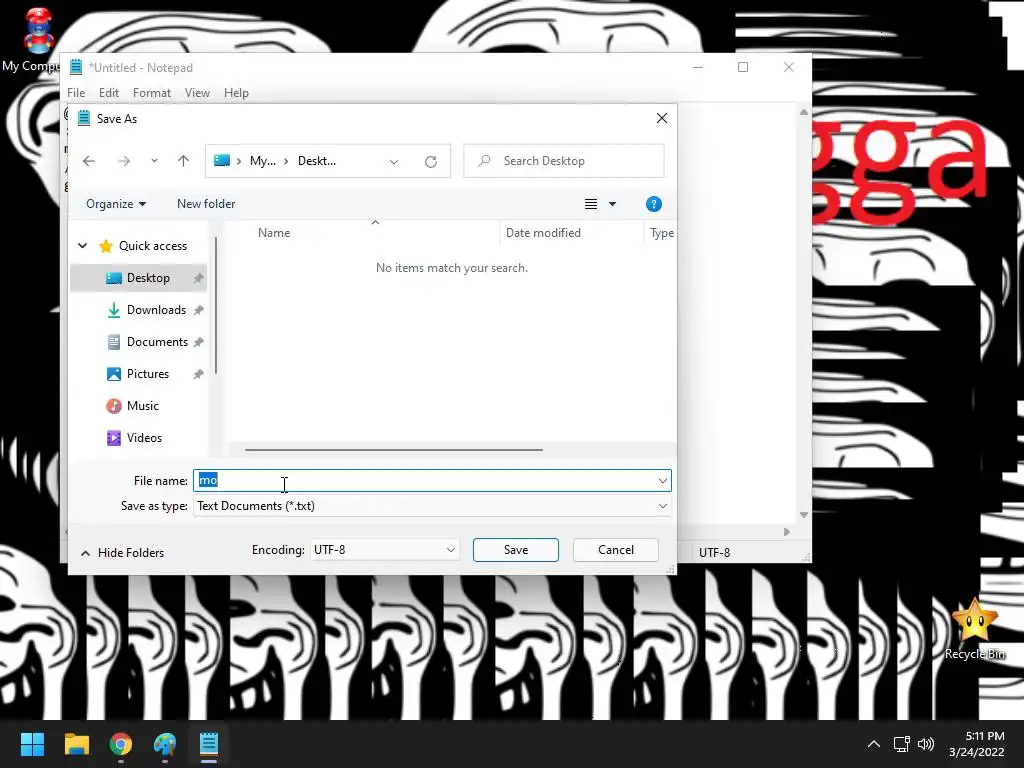Open Notepad File menu

coord(76,93)
